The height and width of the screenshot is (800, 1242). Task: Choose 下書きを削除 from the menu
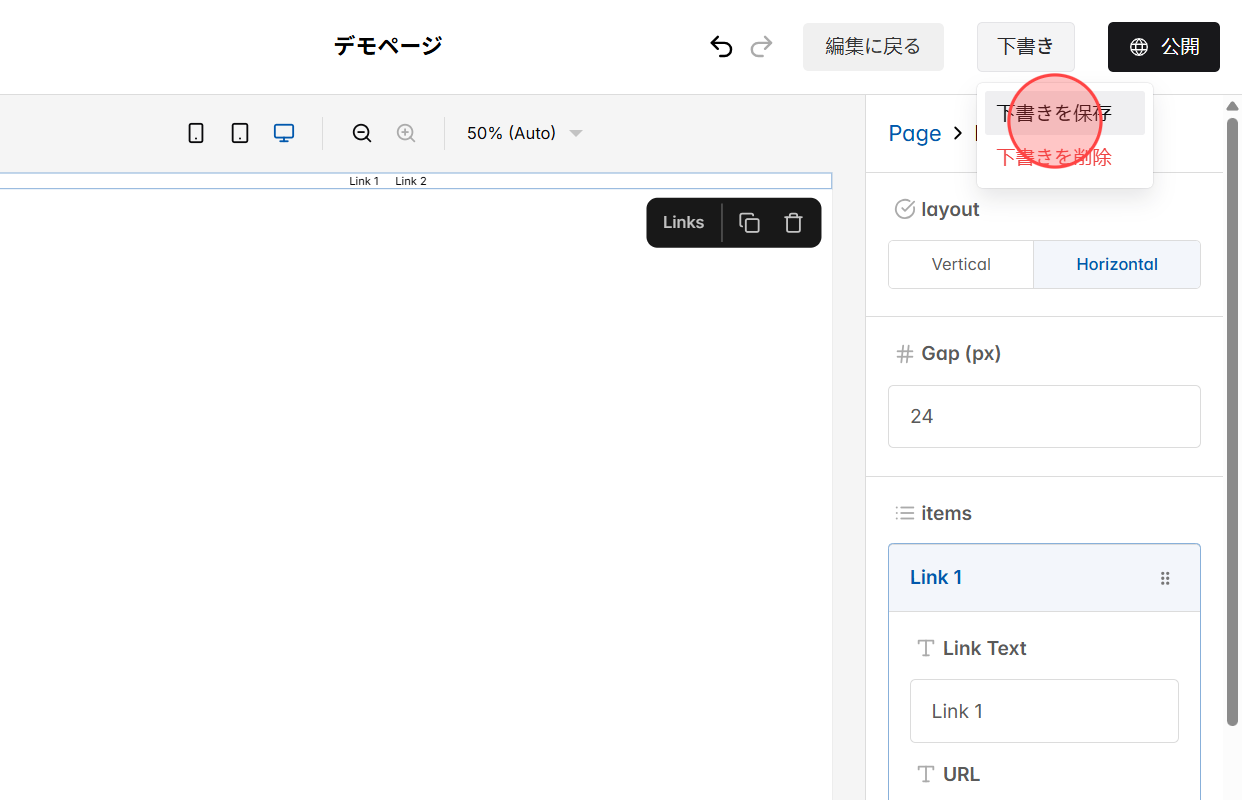(1053, 157)
